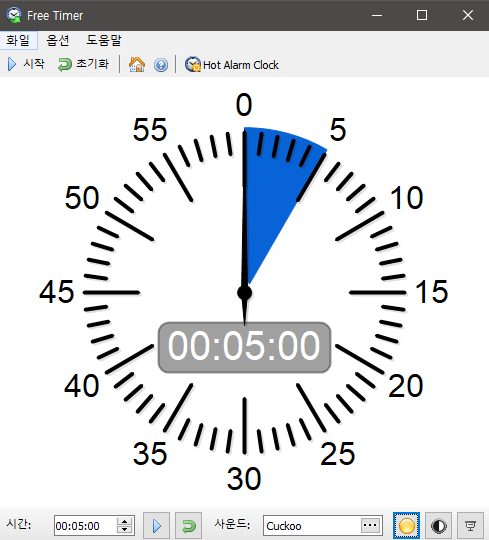The width and height of the screenshot is (489, 540).
Task: Toggle the half-circle contrast mode button
Action: [438, 526]
